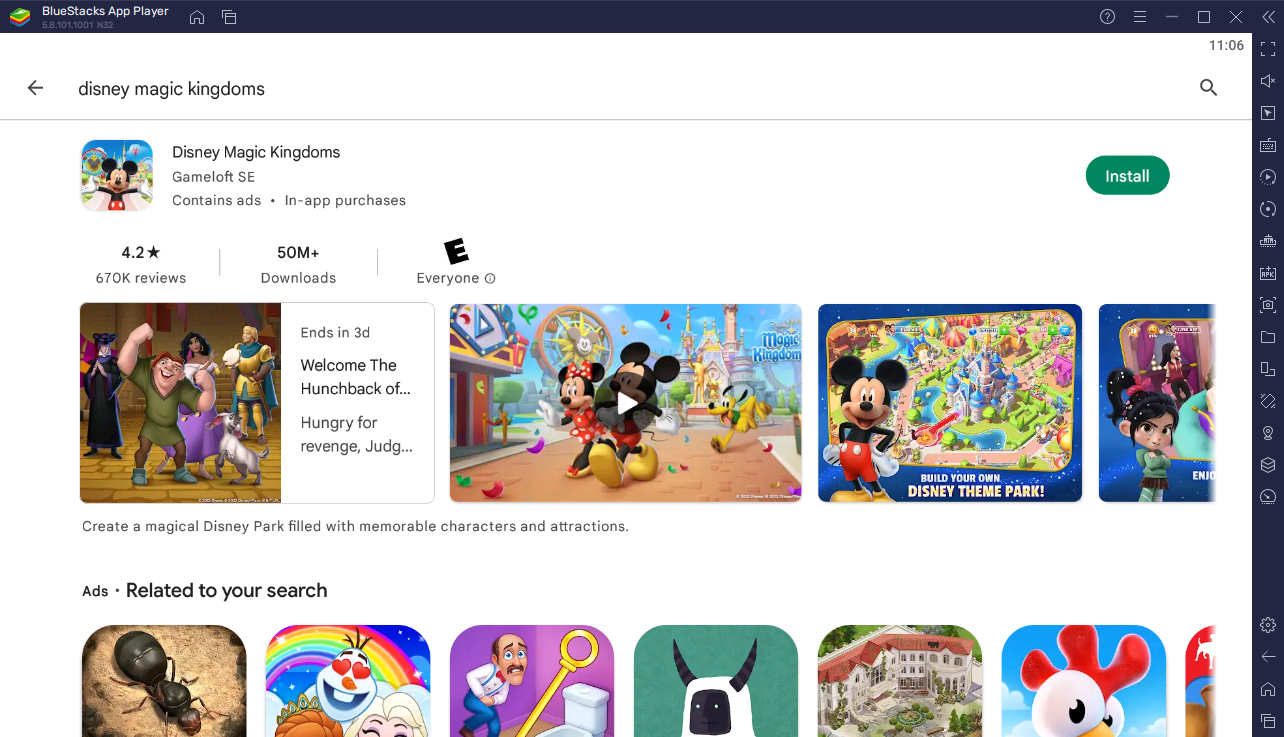The image size is (1284, 737).
Task: Enter fullscreen mode from sidebar
Action: coord(1268,49)
